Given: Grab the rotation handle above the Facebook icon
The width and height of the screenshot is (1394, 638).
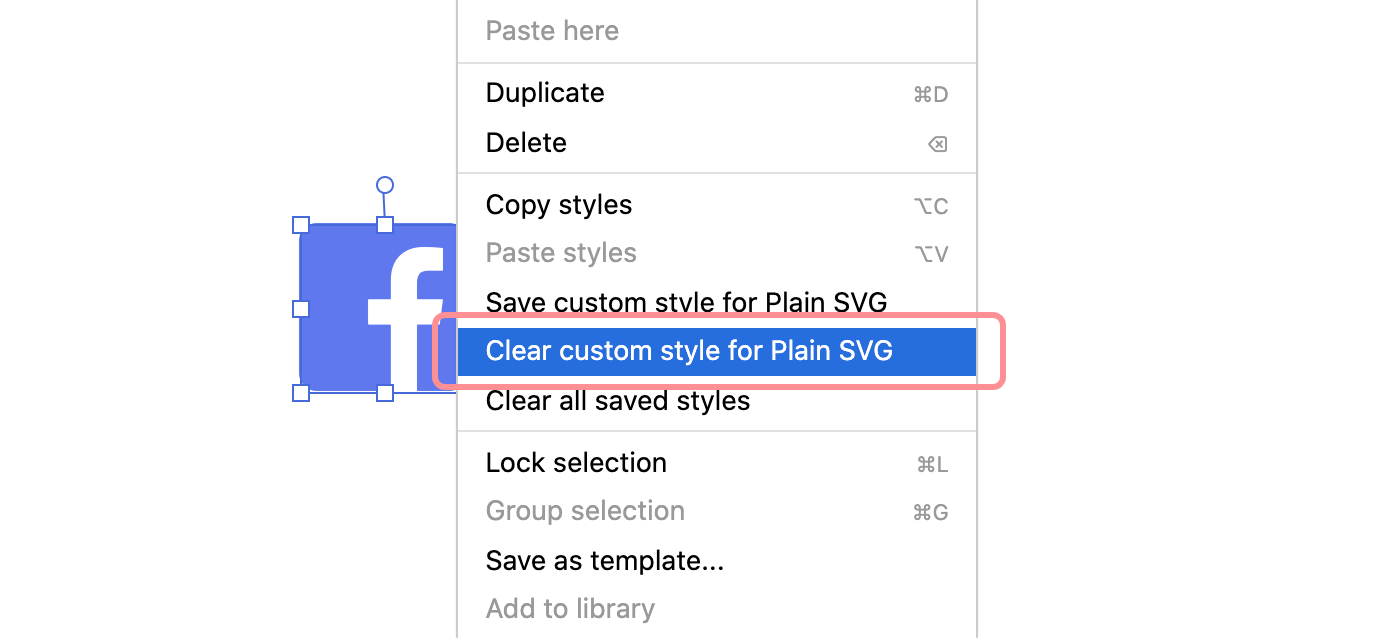Looking at the screenshot, I should [x=383, y=183].
